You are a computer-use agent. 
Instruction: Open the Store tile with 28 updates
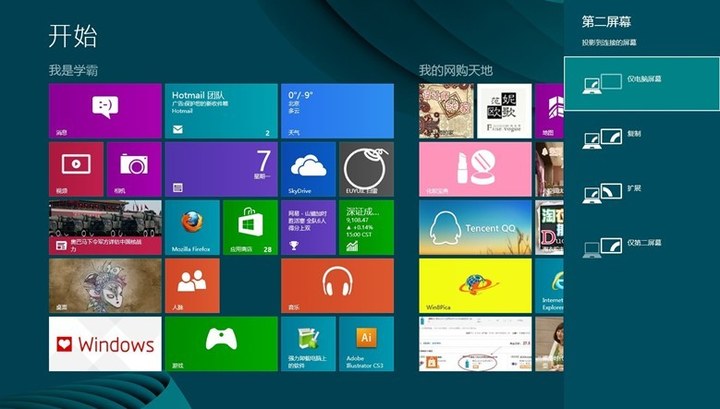(x=250, y=227)
